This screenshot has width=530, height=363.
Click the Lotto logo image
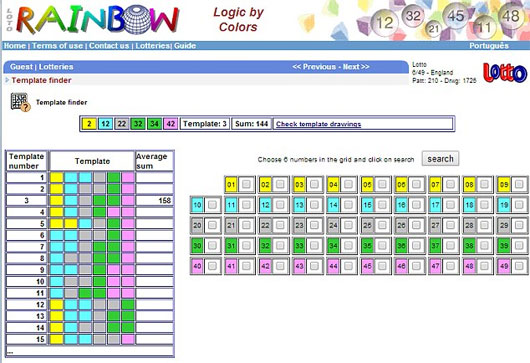[x=505, y=73]
